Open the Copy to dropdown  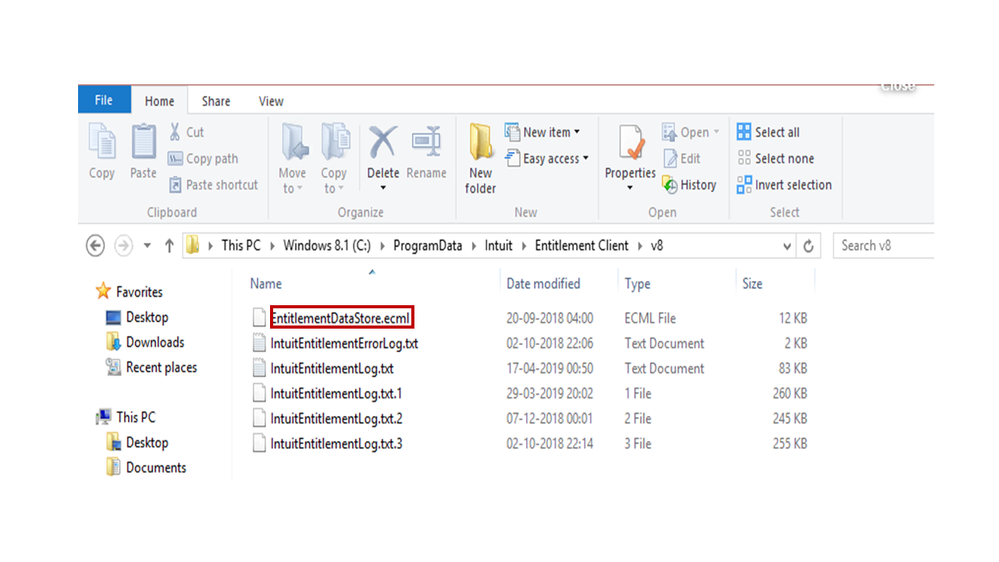[334, 159]
